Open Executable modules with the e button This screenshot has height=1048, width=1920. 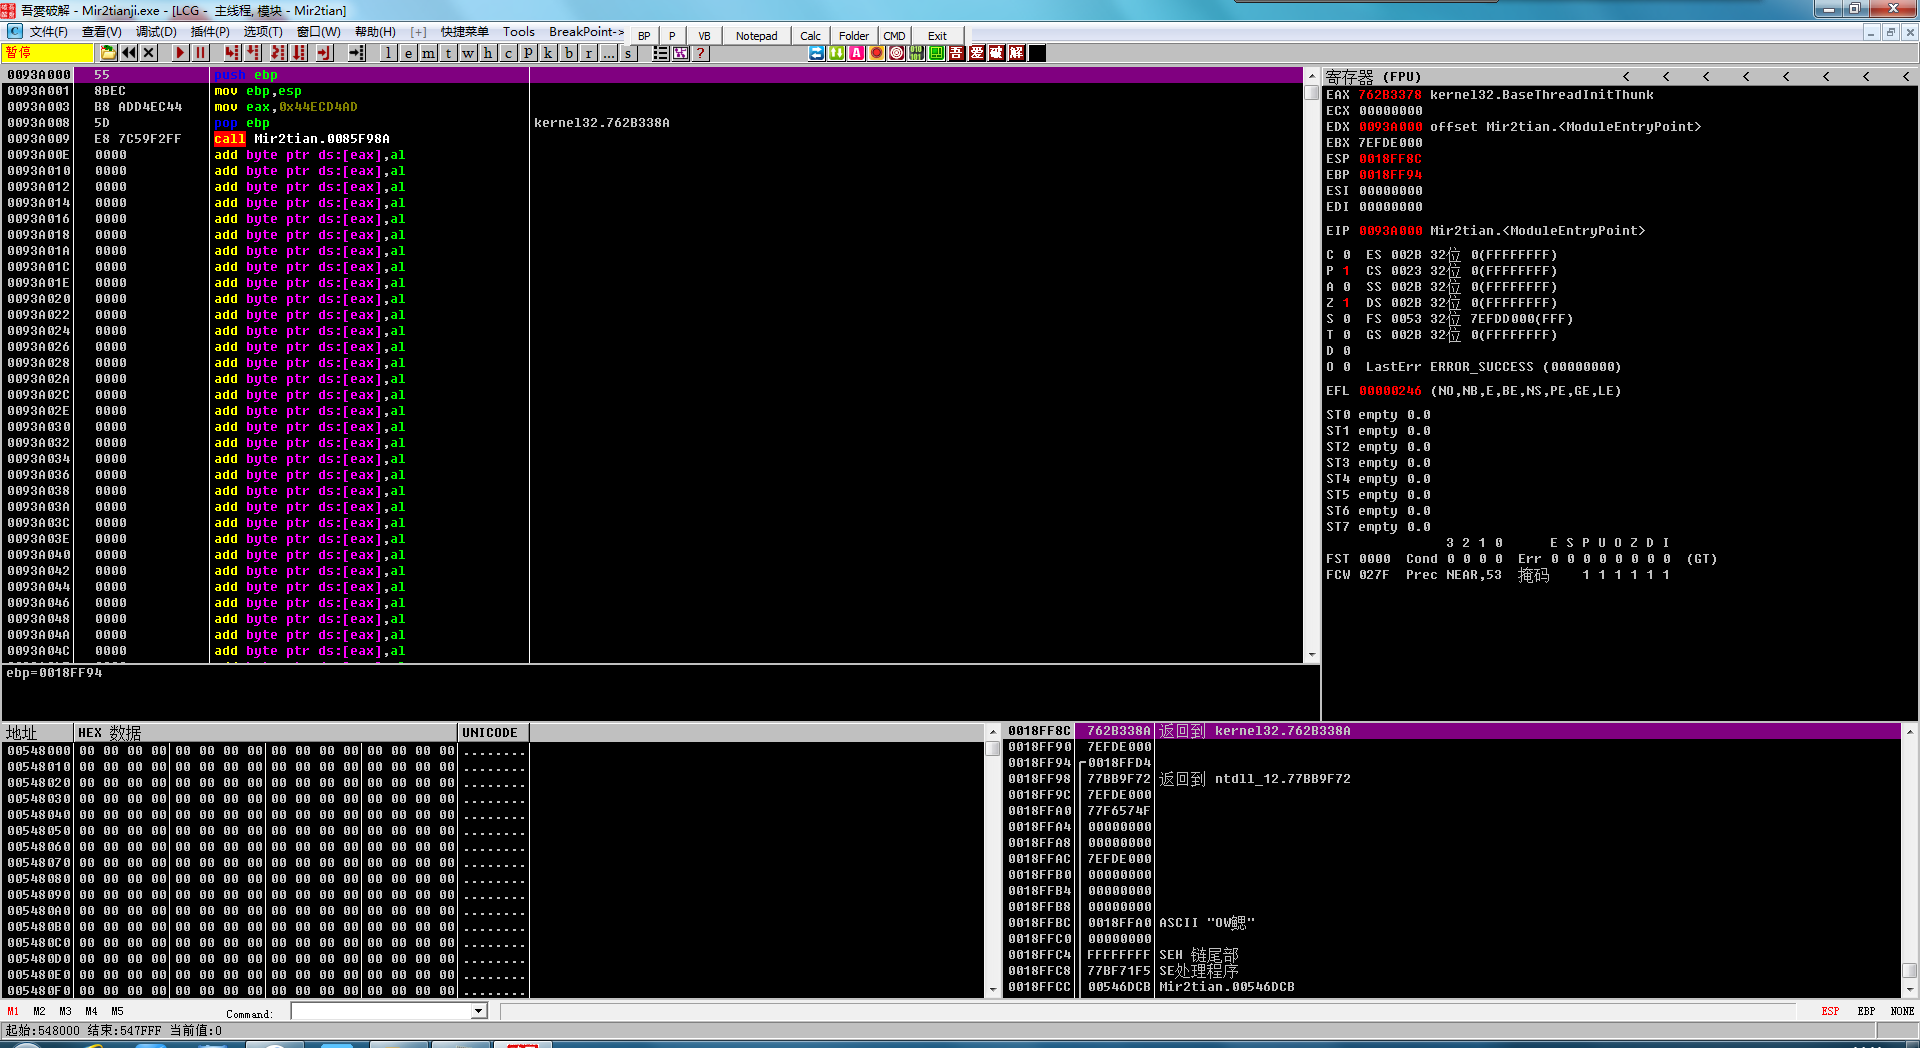point(408,53)
